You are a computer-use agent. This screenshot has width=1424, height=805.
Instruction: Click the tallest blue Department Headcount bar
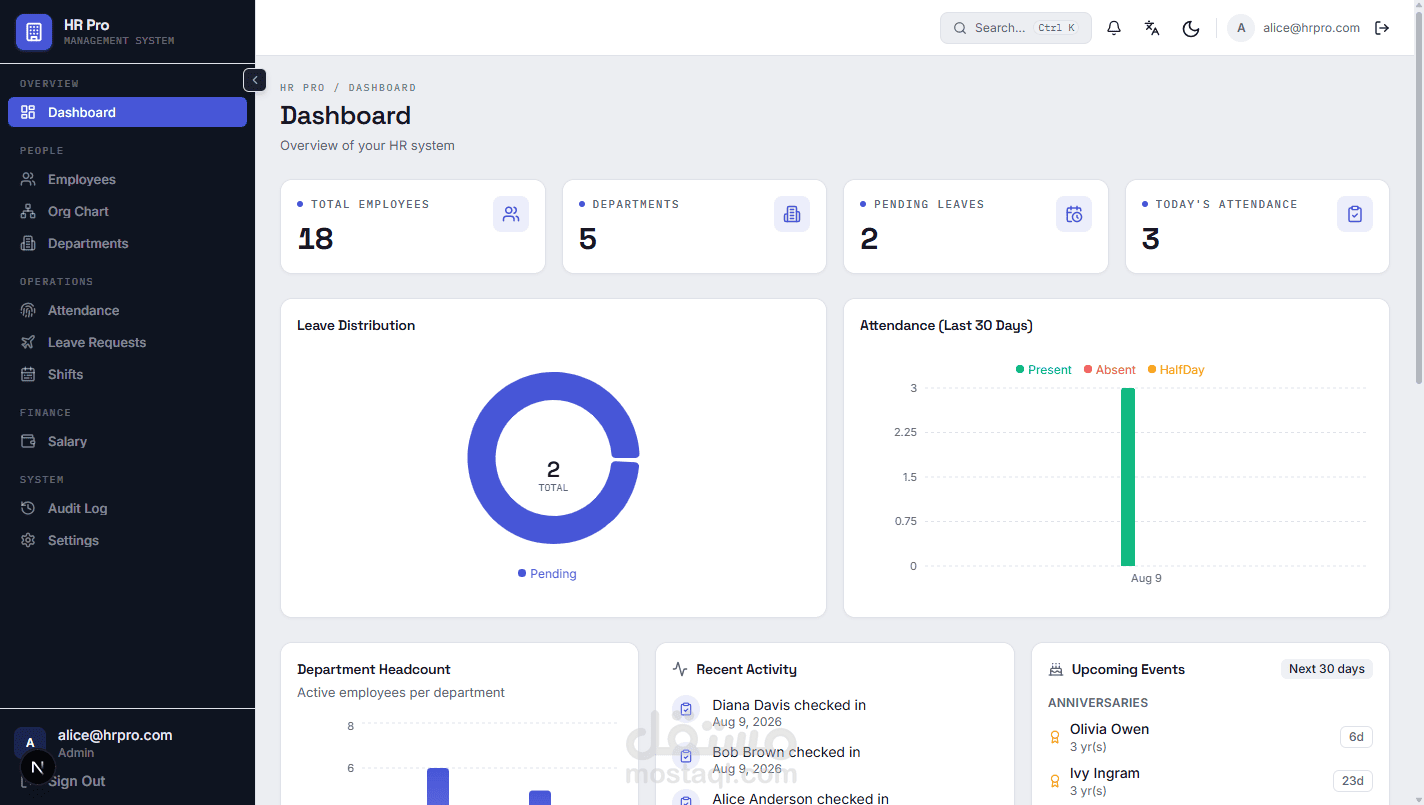[x=438, y=786]
